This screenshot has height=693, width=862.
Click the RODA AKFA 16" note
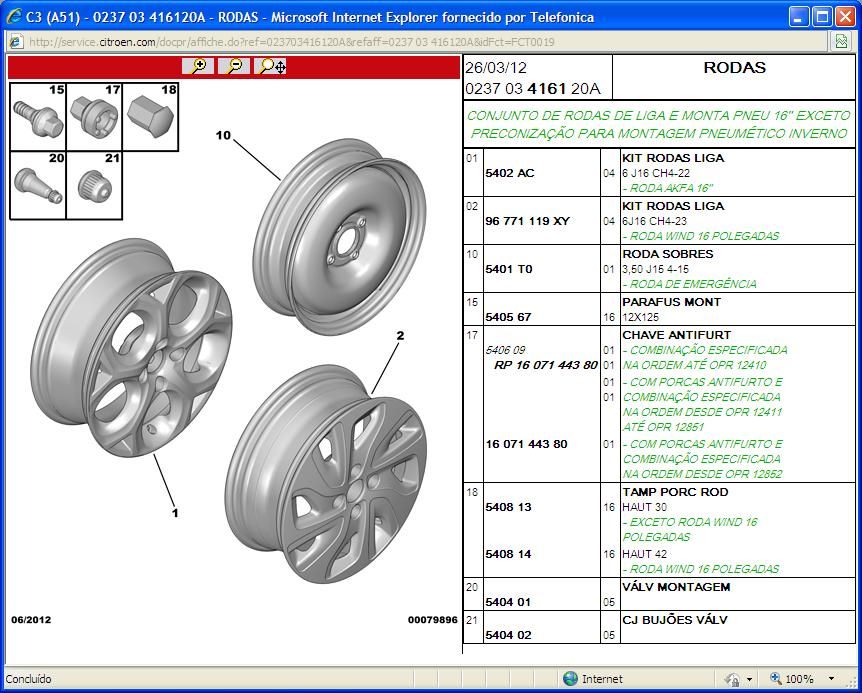tap(667, 188)
